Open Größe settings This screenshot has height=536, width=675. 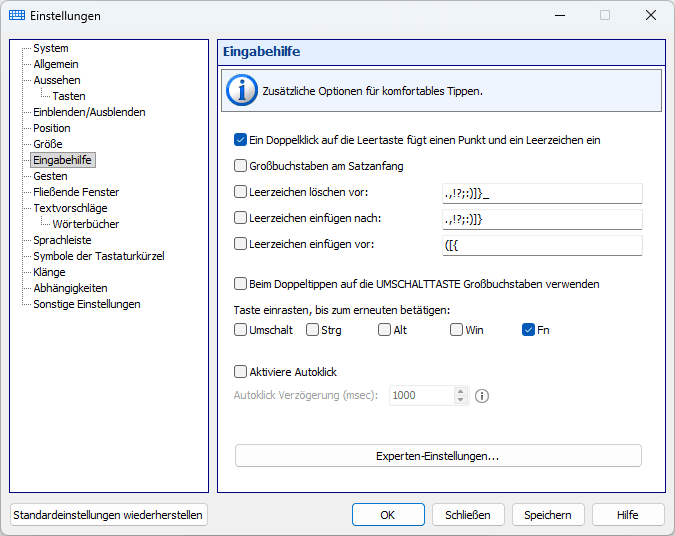tap(48, 144)
